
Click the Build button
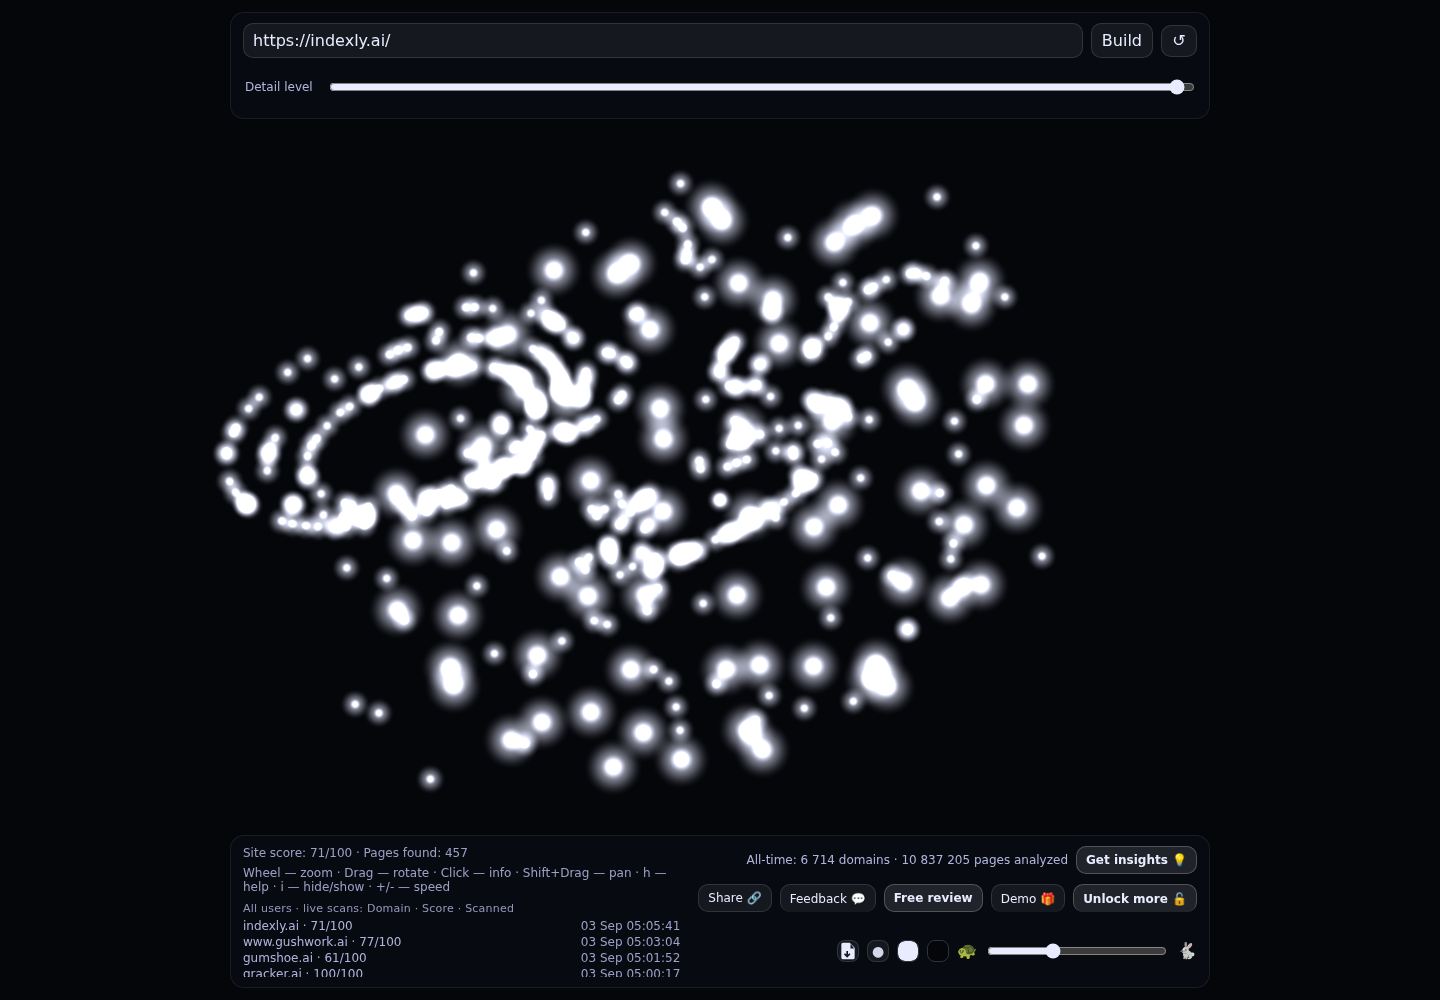(1122, 40)
